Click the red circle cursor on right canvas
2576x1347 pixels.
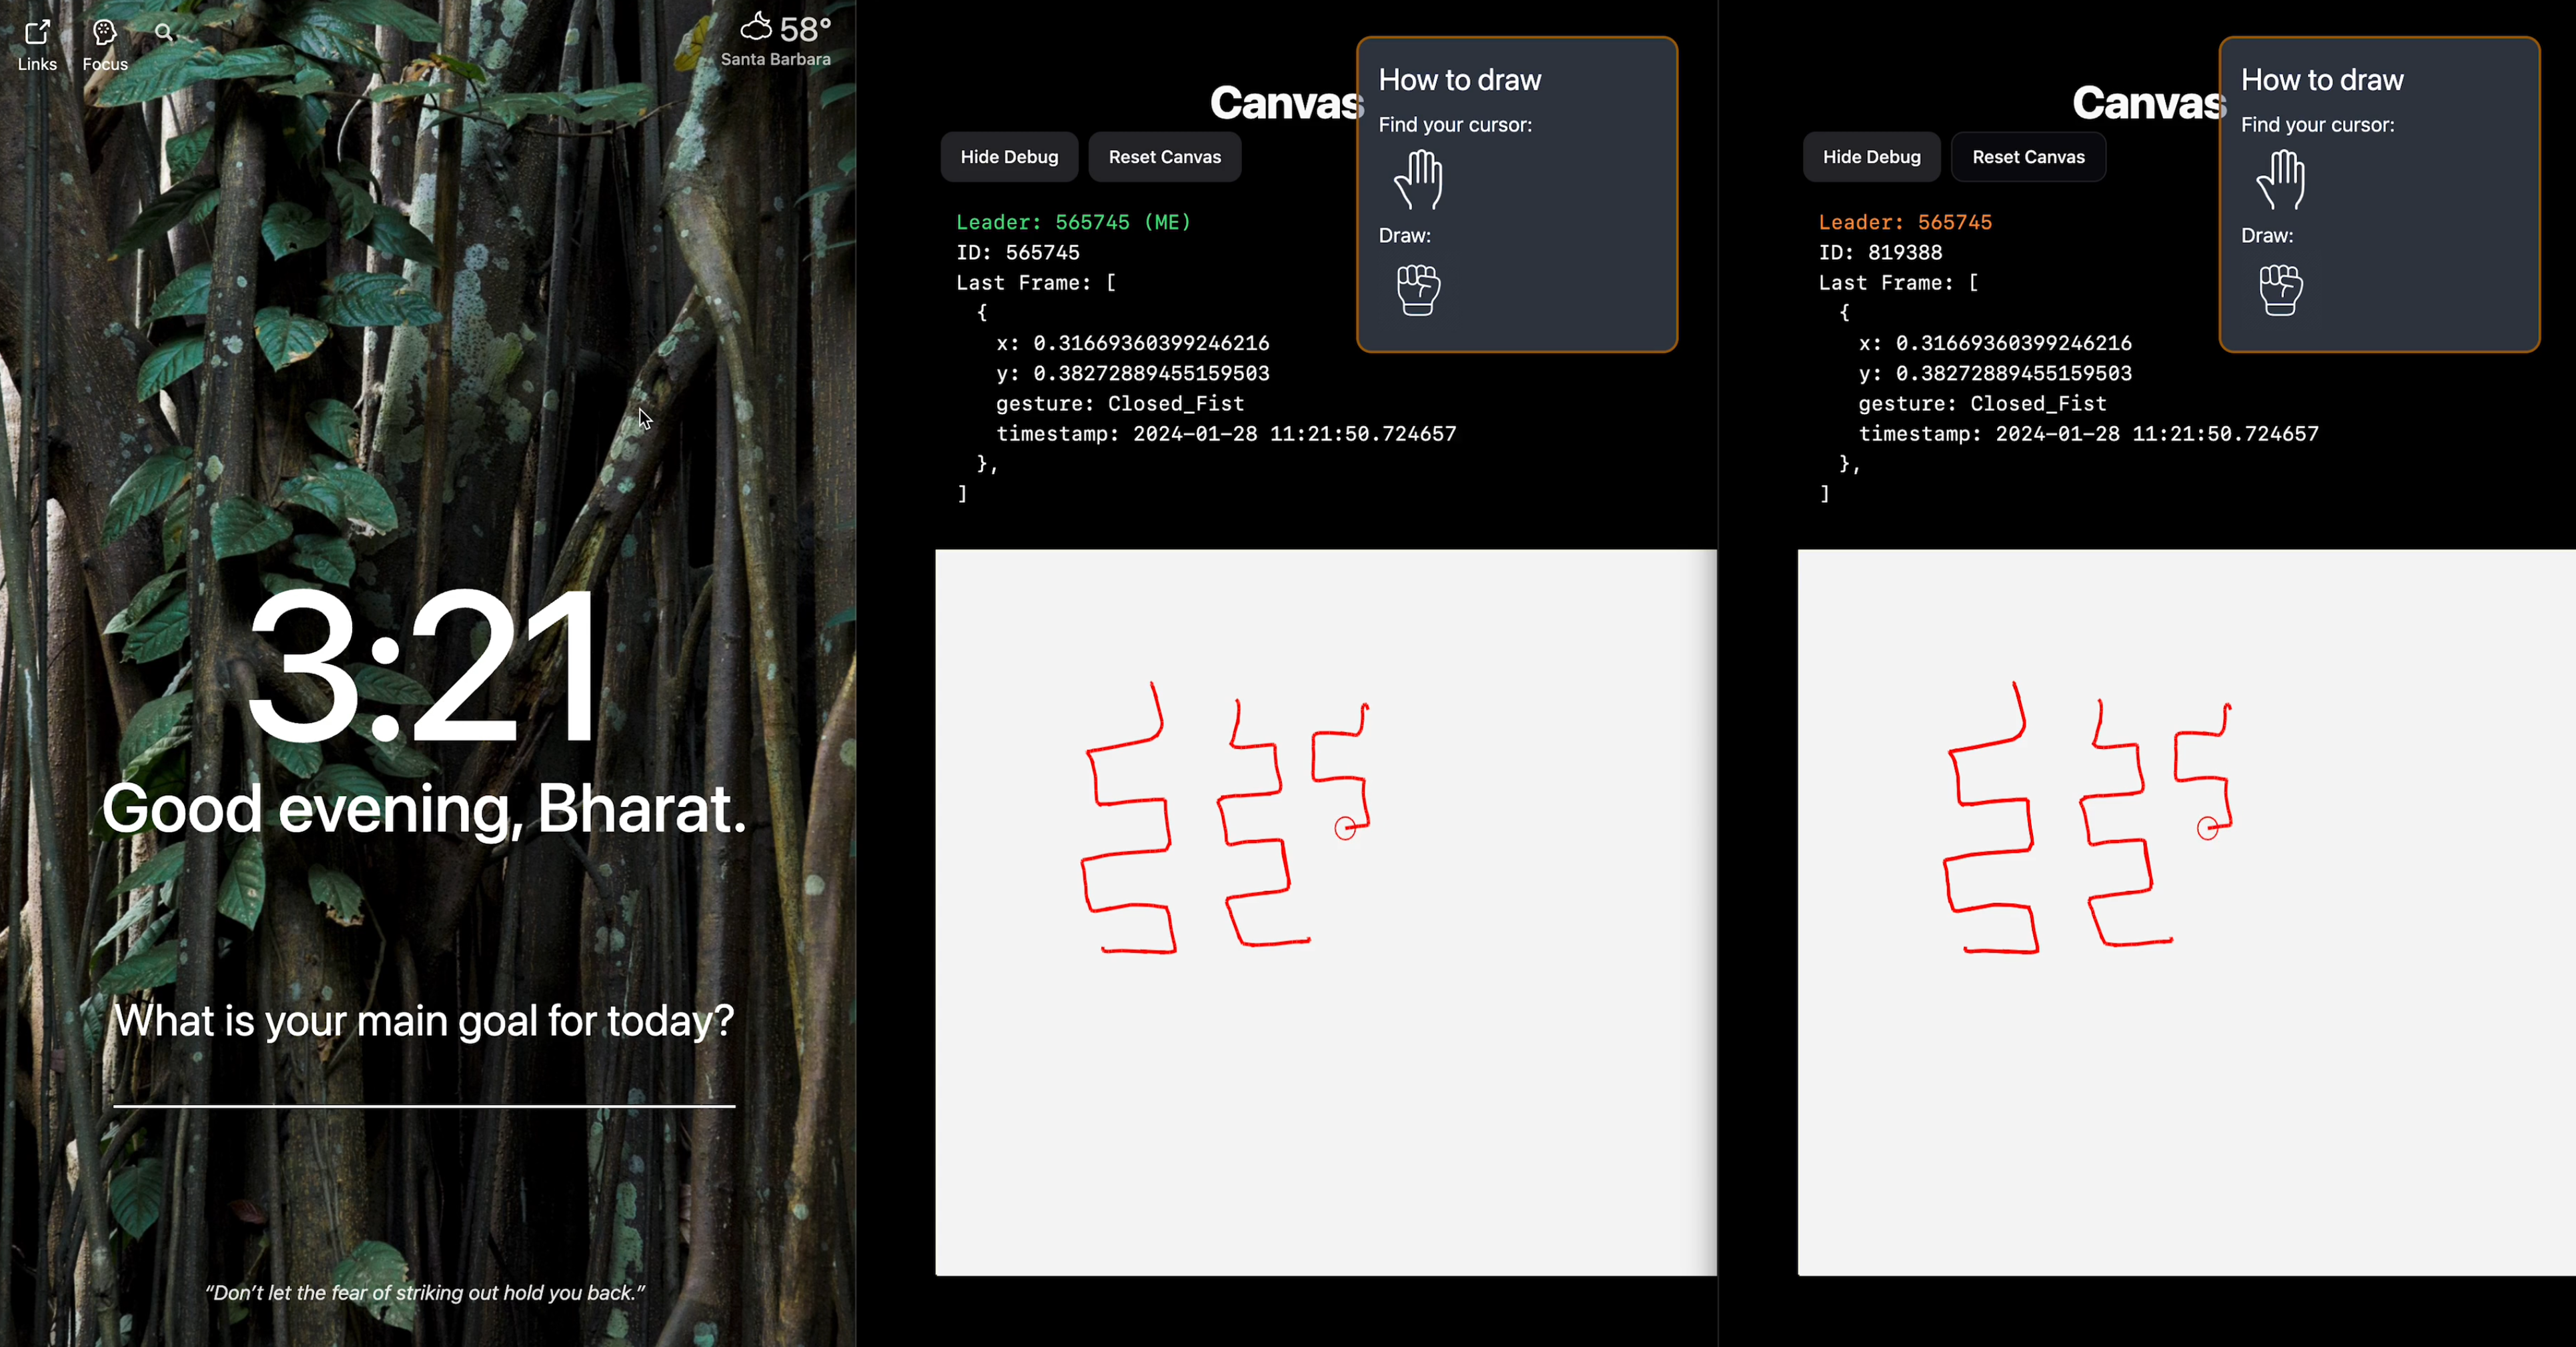point(2207,828)
